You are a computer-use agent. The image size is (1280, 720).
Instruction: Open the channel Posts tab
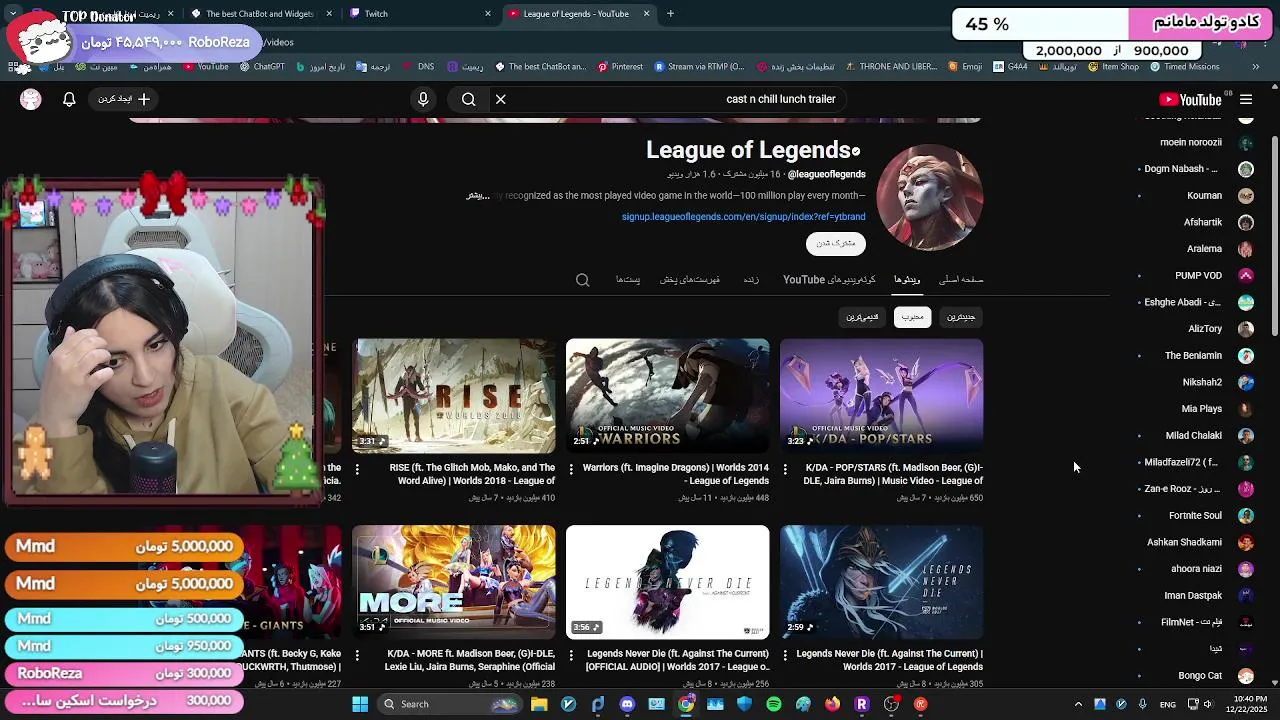coord(628,280)
